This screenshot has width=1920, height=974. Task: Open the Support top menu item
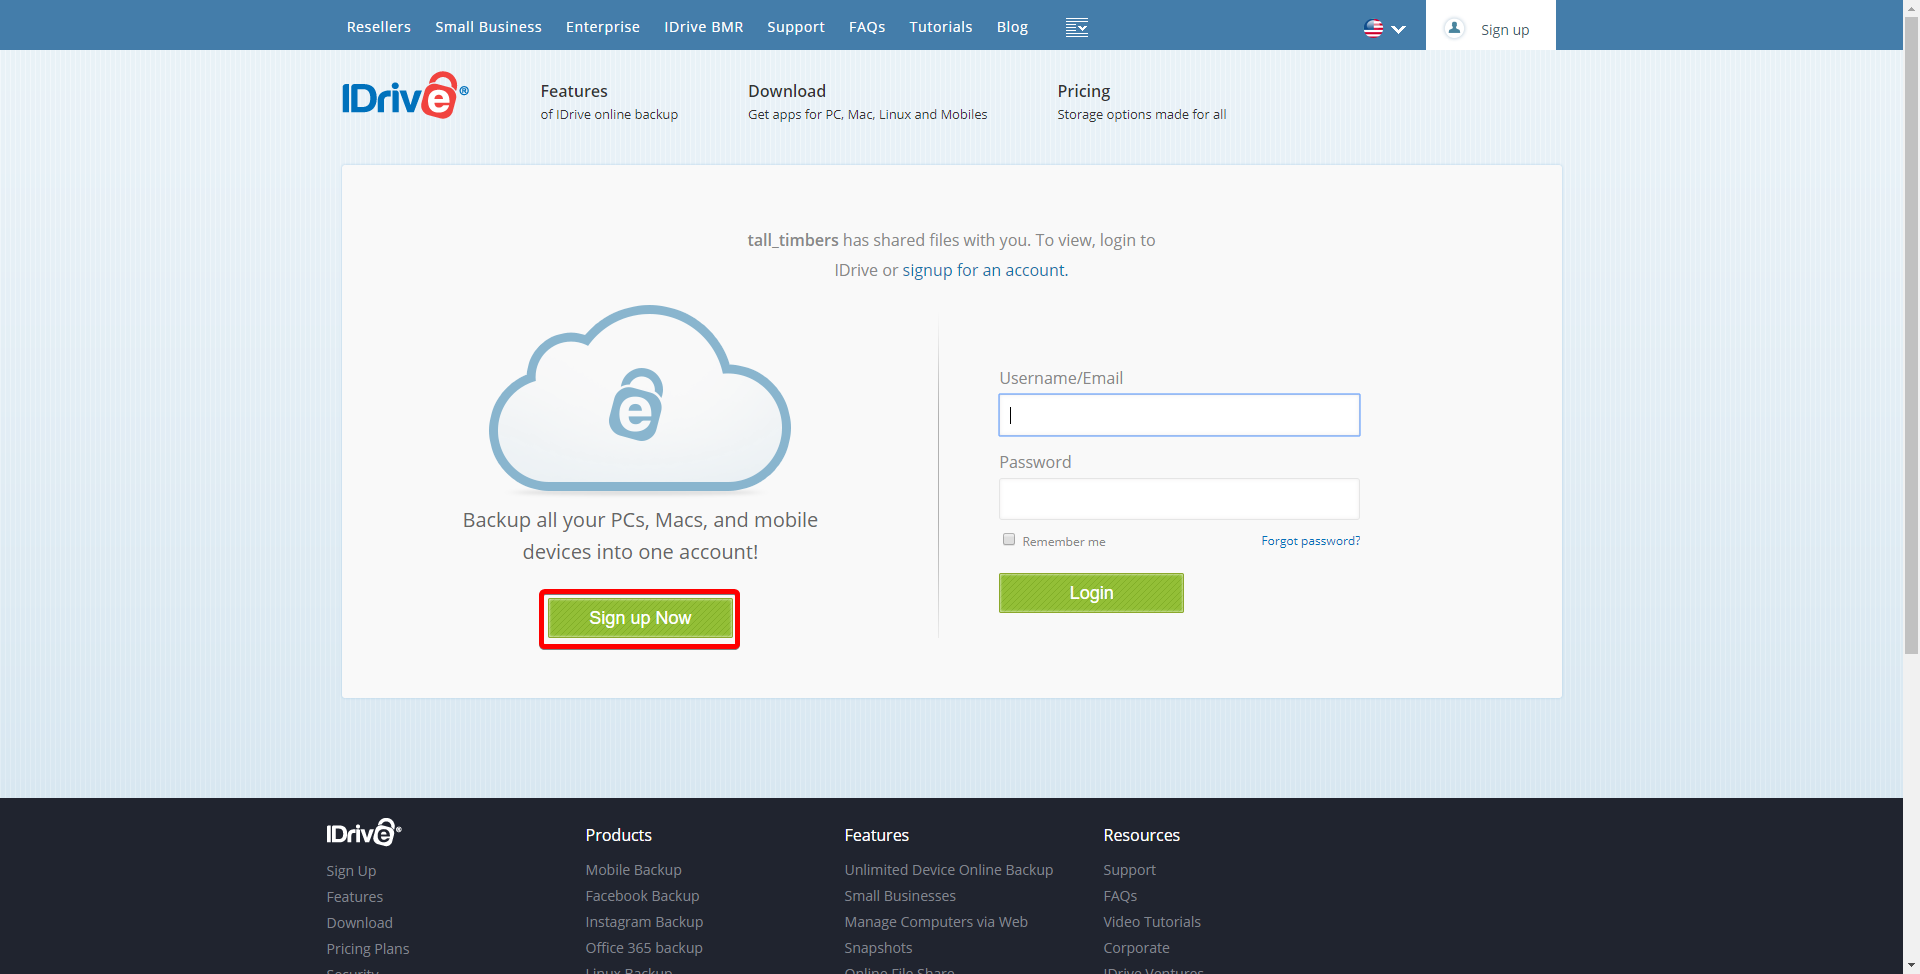(796, 27)
